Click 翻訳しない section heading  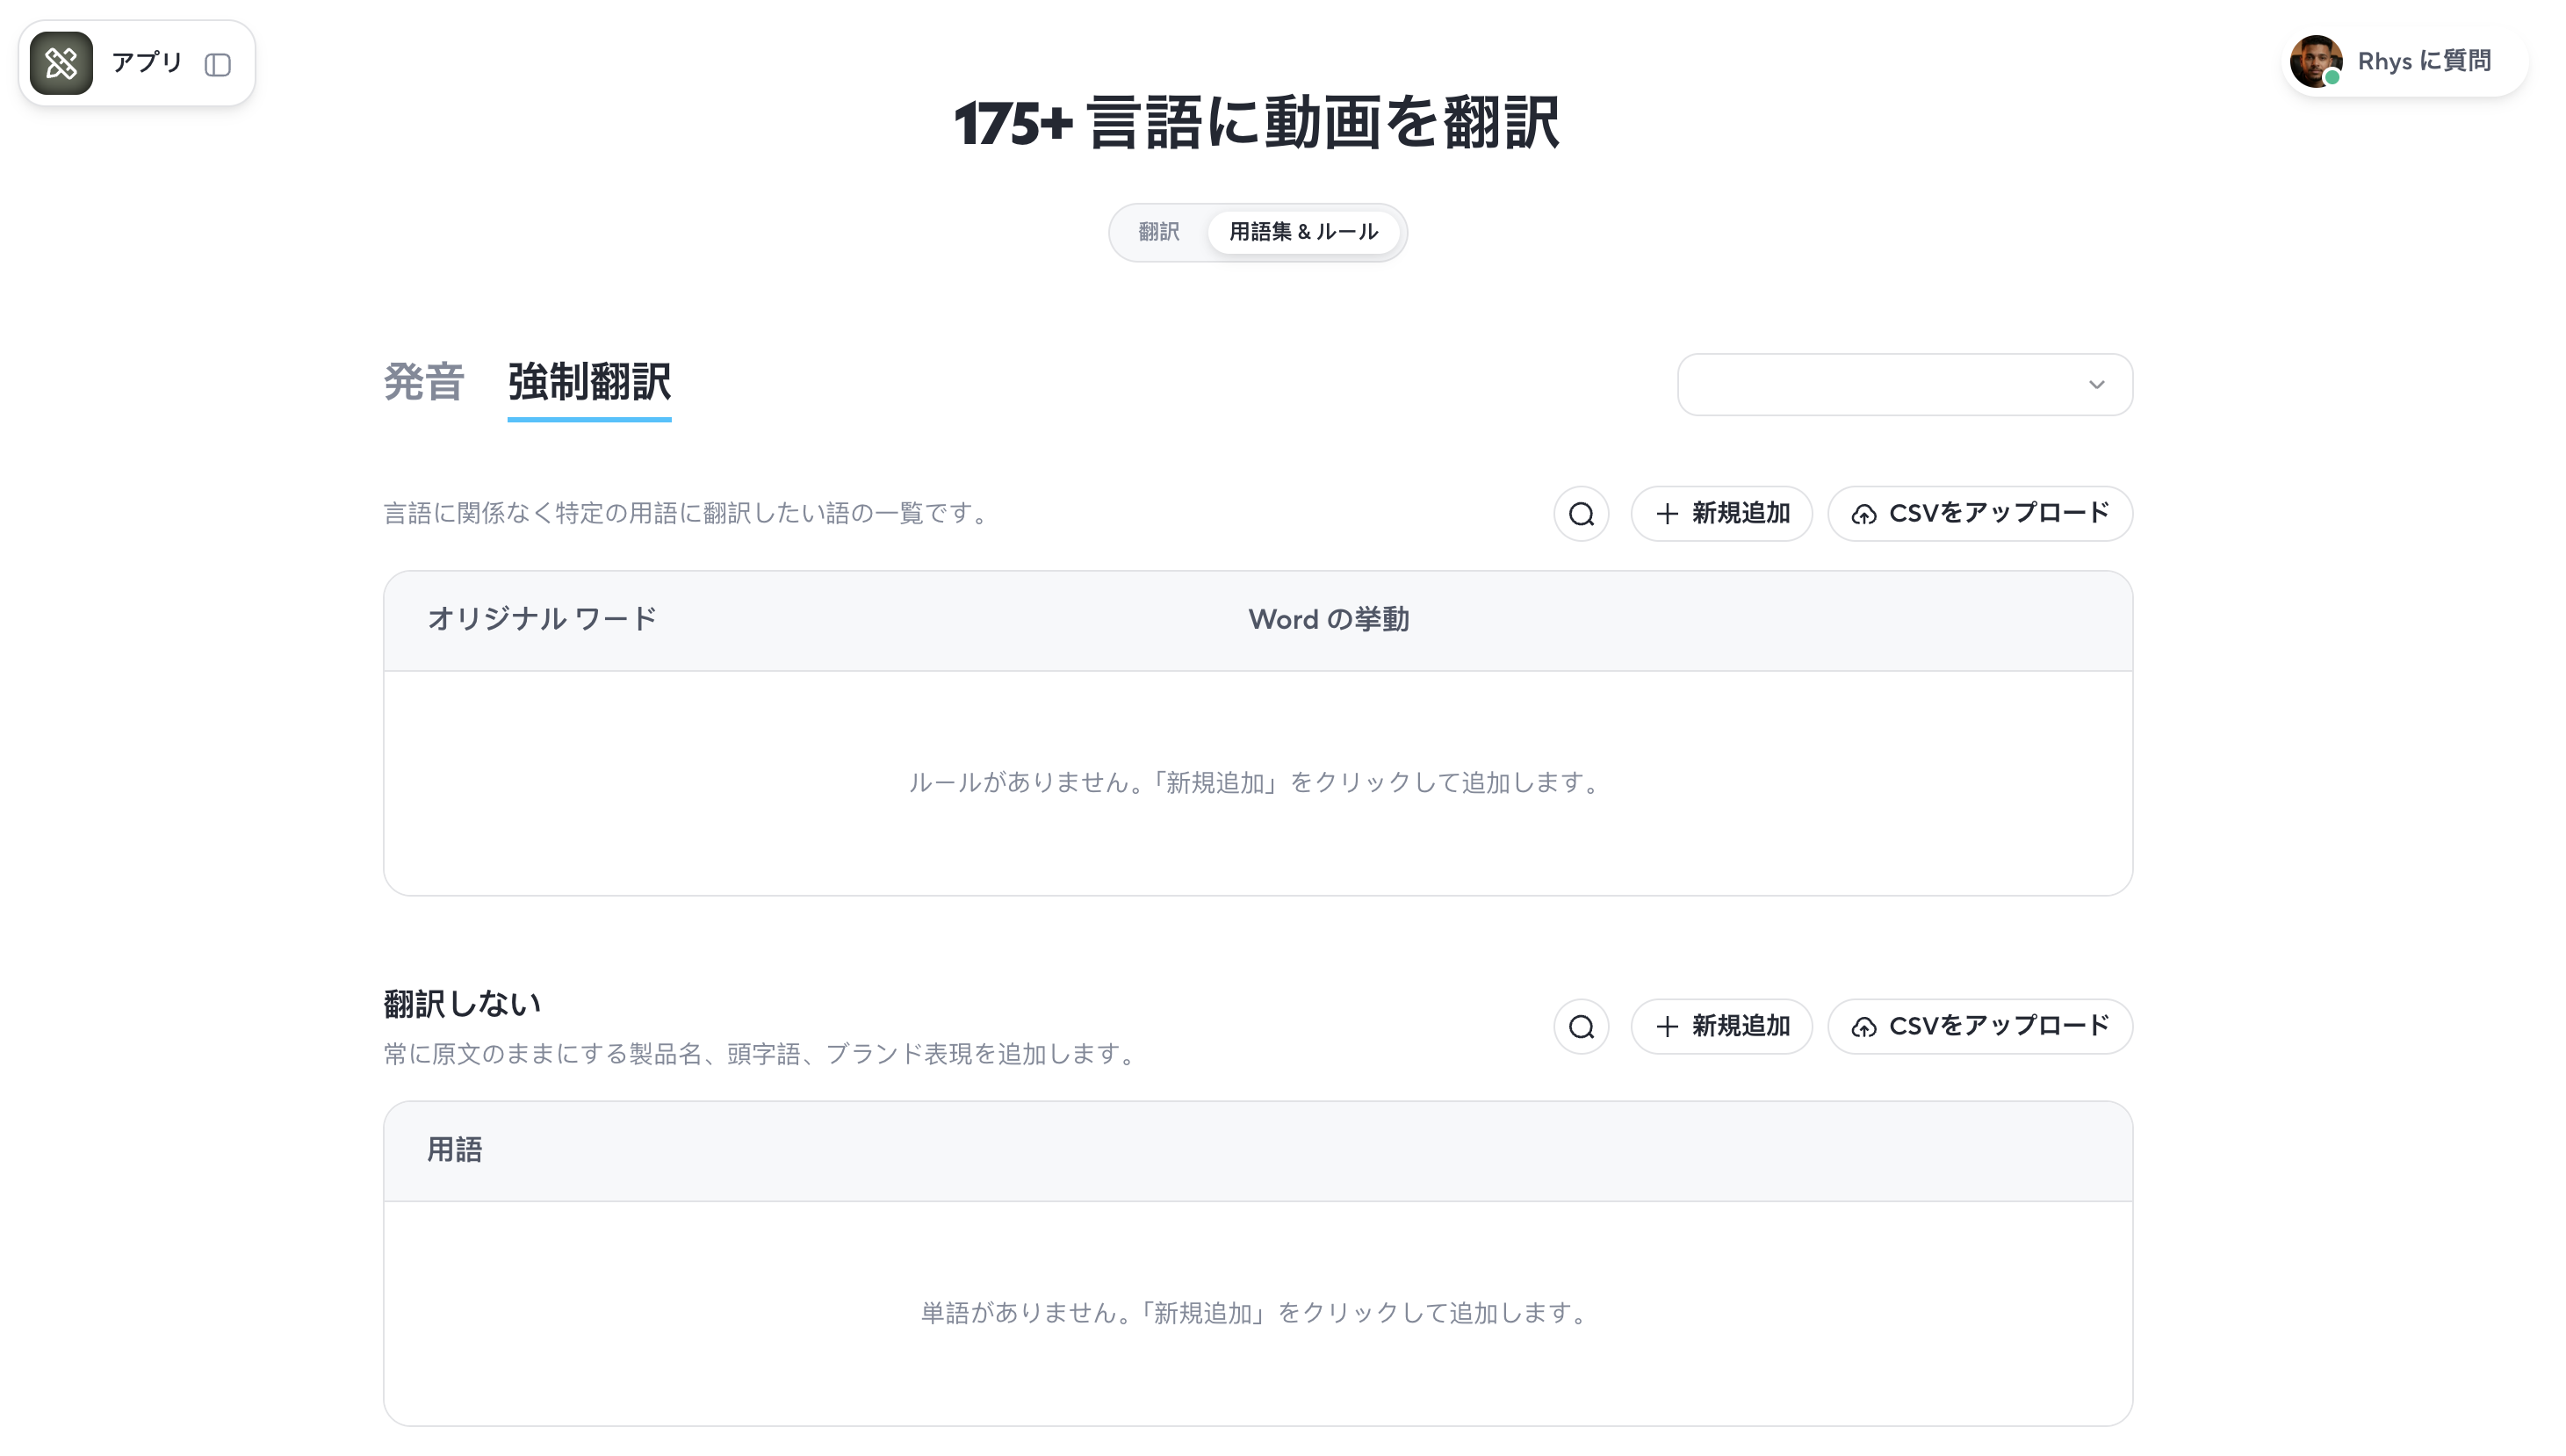462,1004
